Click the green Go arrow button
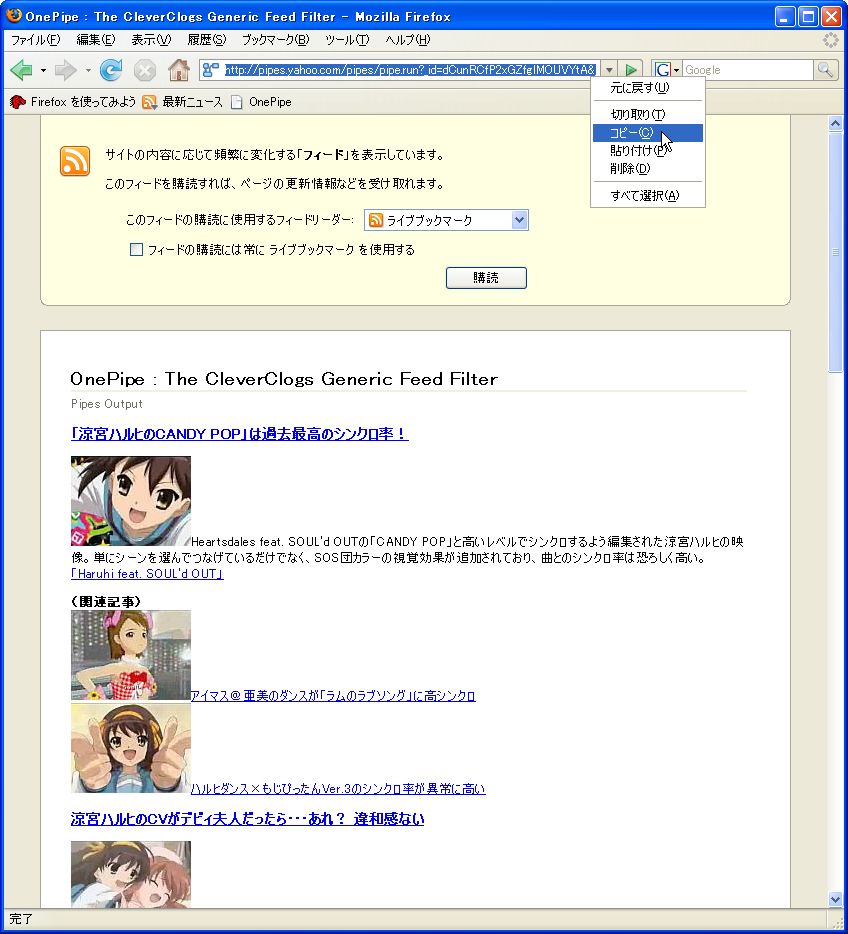Screen dimensions: 848x934 [x=631, y=70]
